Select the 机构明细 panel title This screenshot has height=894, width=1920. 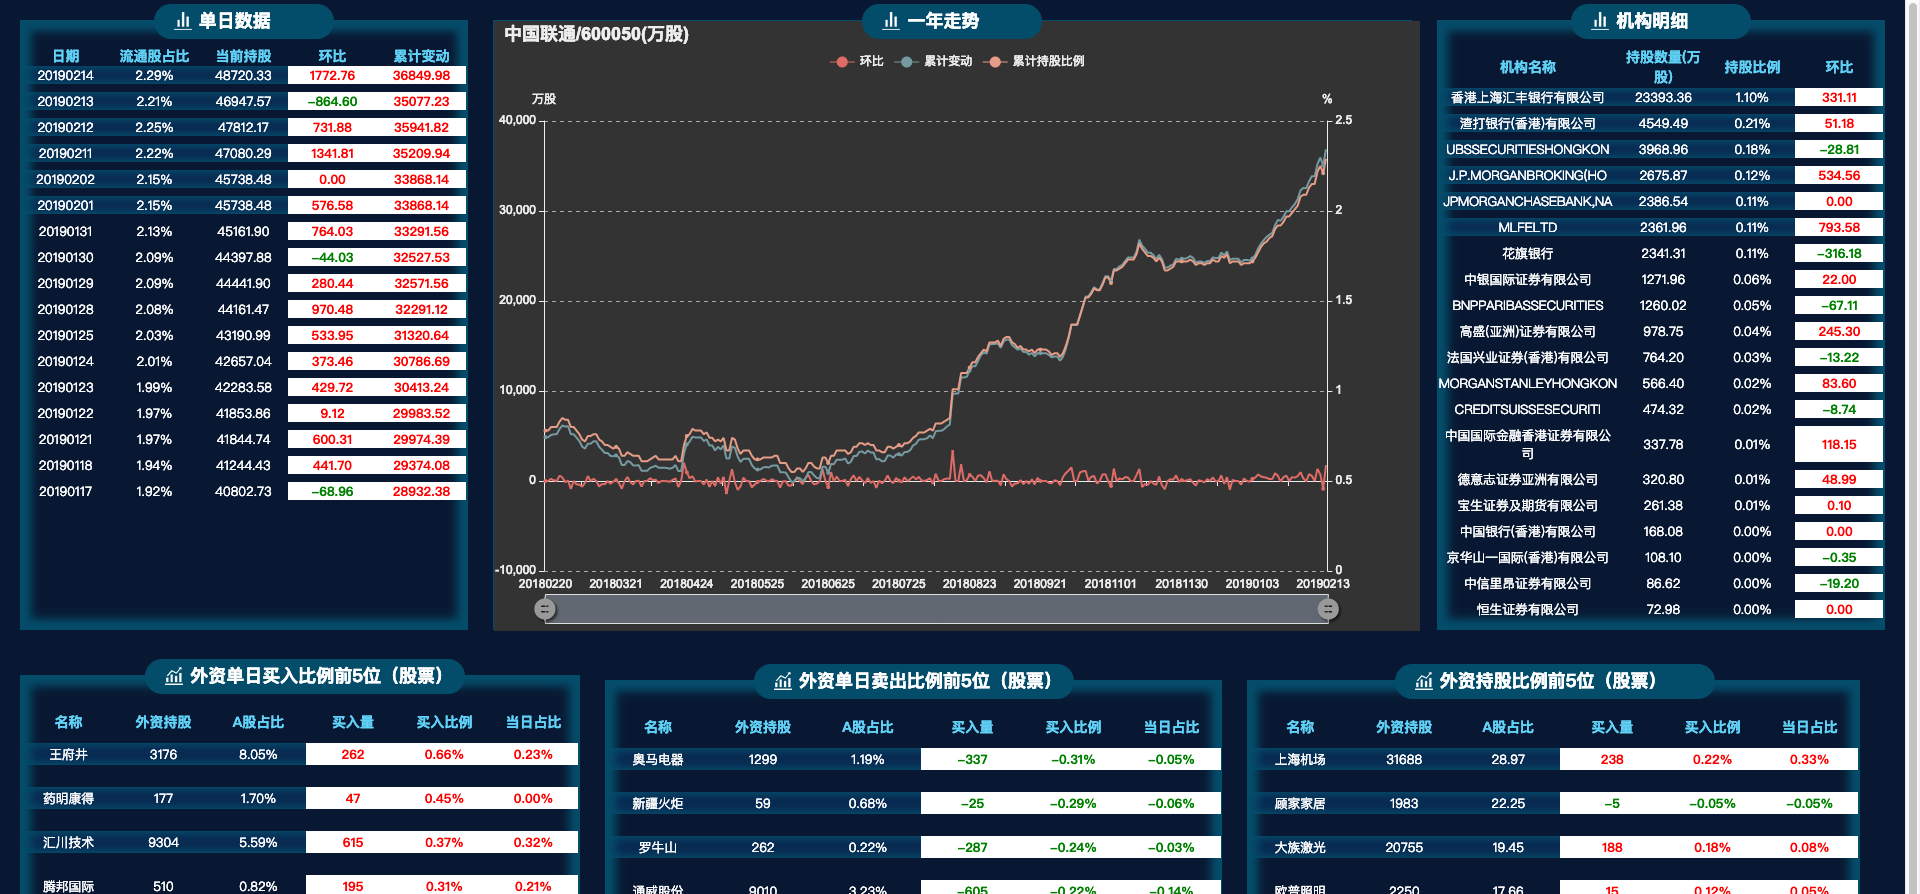[x=1652, y=21]
